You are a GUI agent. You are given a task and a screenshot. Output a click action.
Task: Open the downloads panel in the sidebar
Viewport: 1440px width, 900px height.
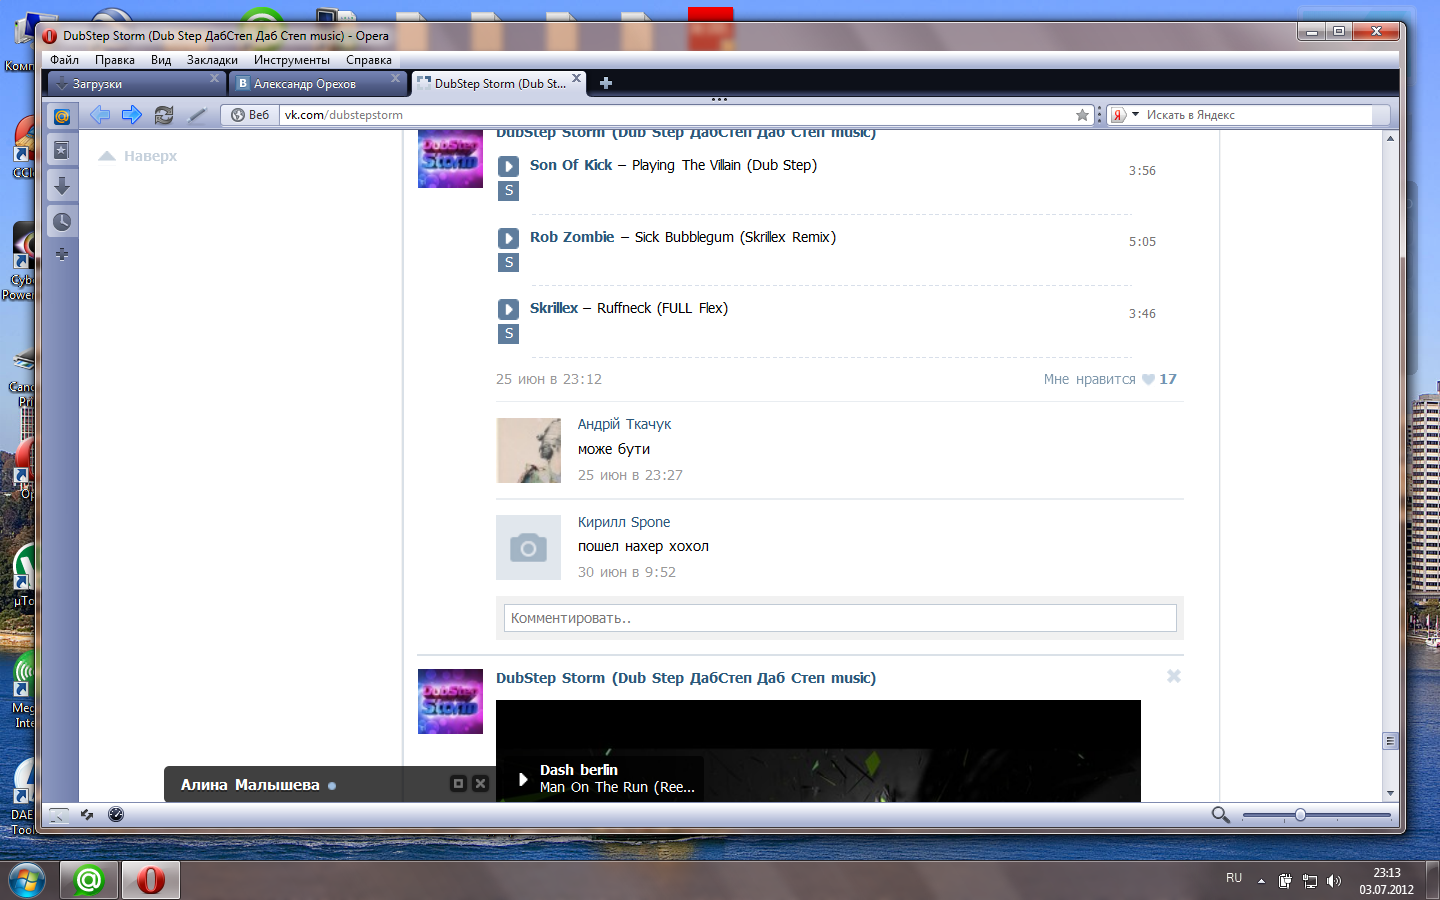coord(62,186)
